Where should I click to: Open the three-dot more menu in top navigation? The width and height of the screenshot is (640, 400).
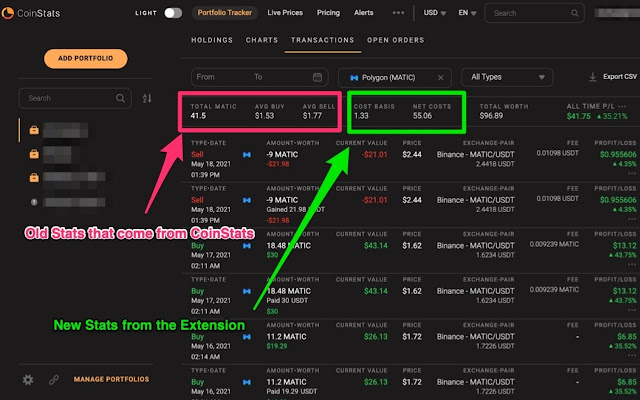[x=398, y=13]
